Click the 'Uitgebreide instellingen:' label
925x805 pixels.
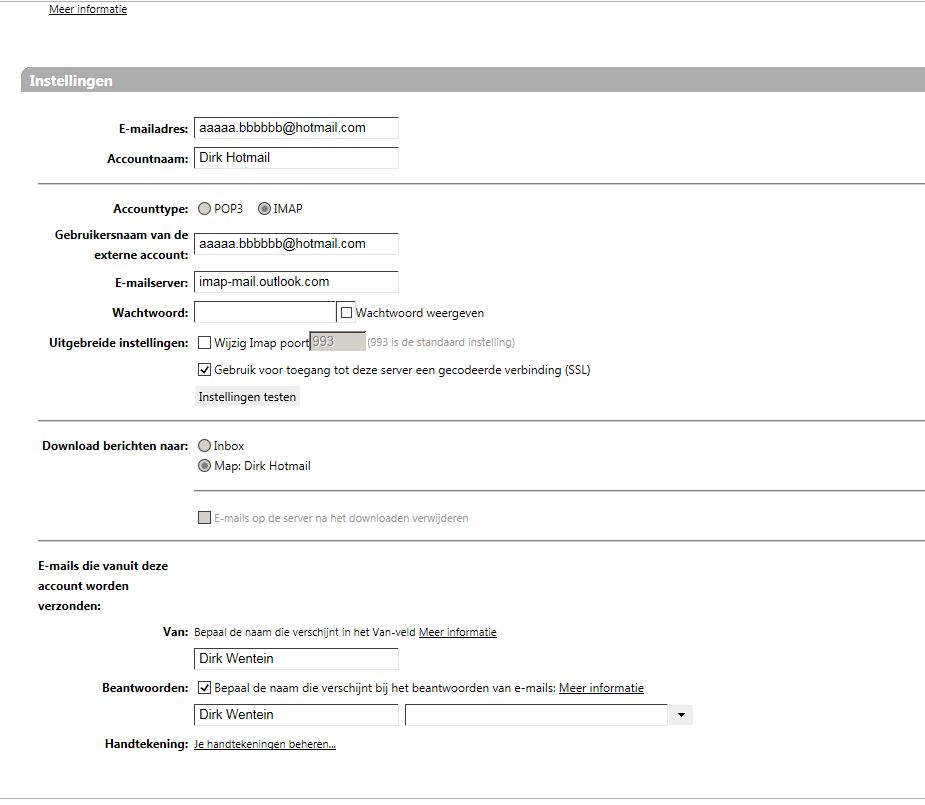coord(119,343)
